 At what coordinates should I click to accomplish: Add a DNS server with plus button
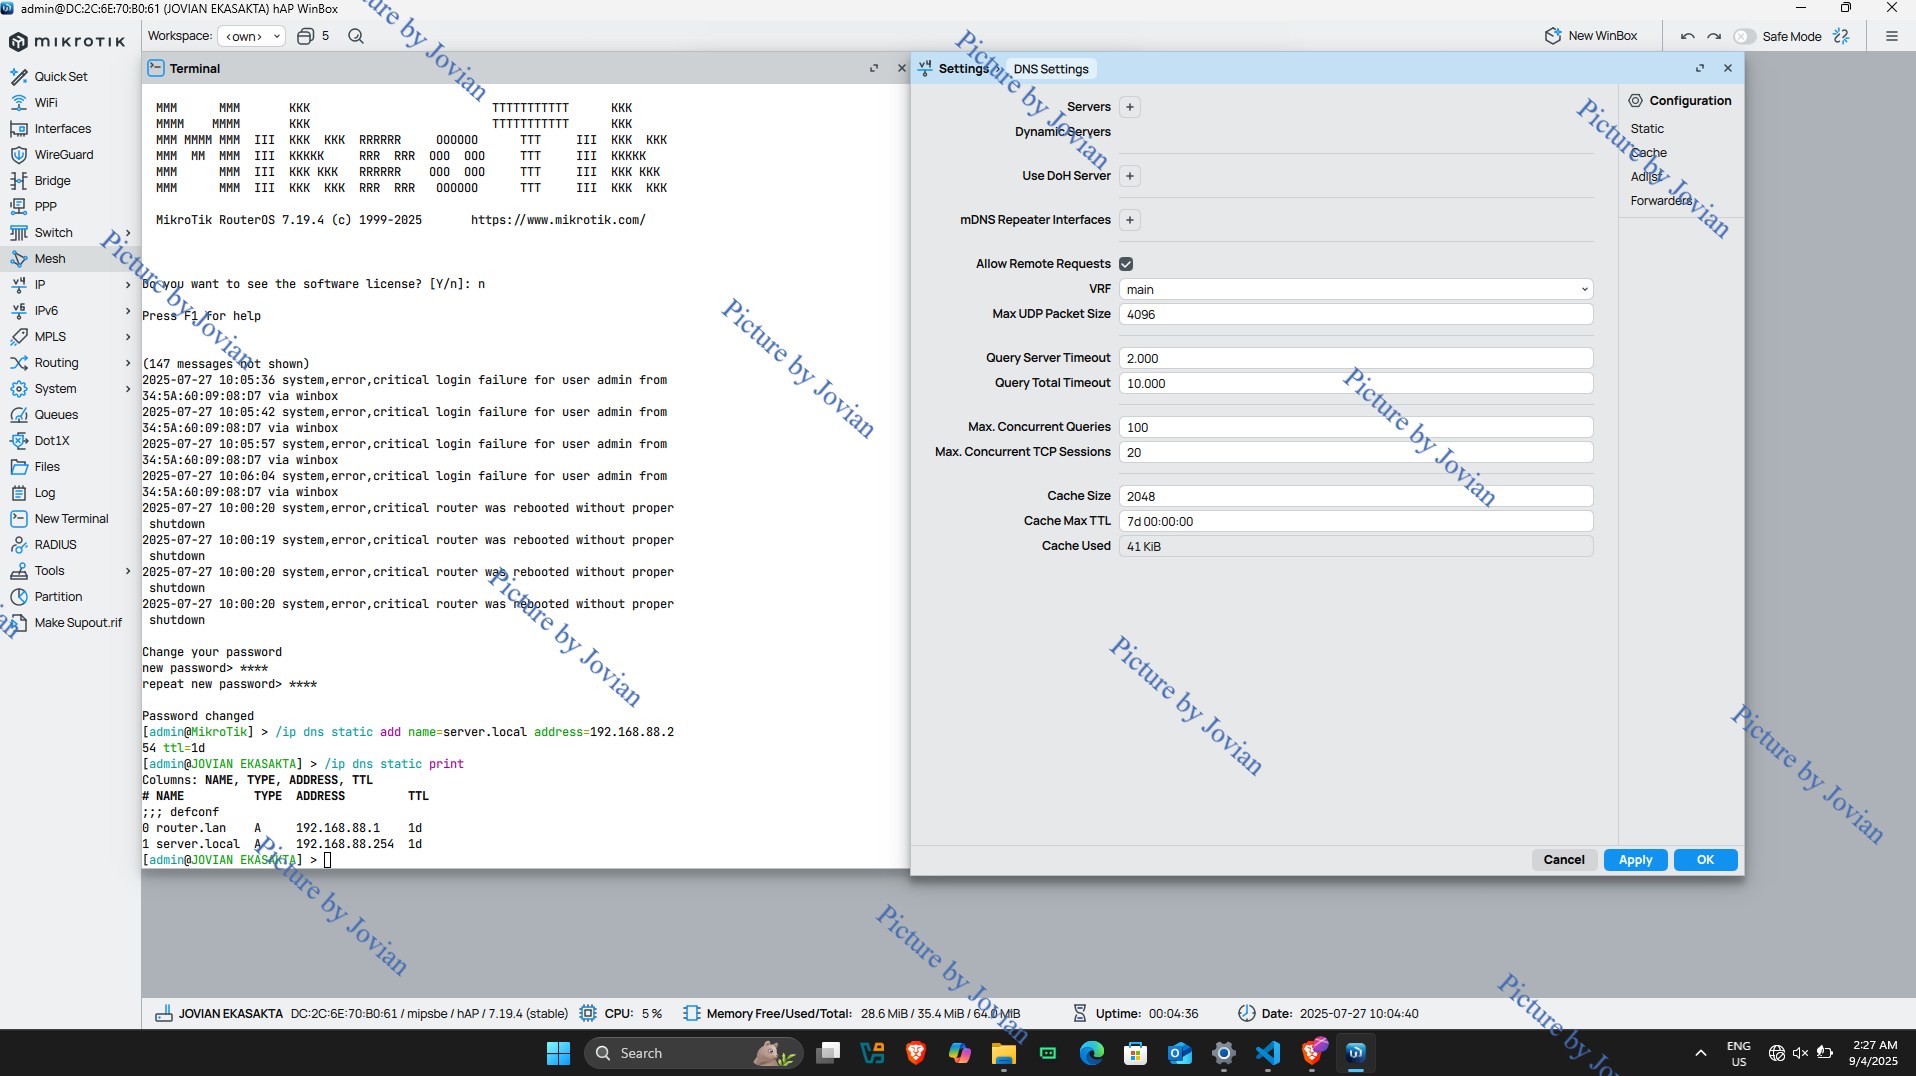click(1129, 107)
